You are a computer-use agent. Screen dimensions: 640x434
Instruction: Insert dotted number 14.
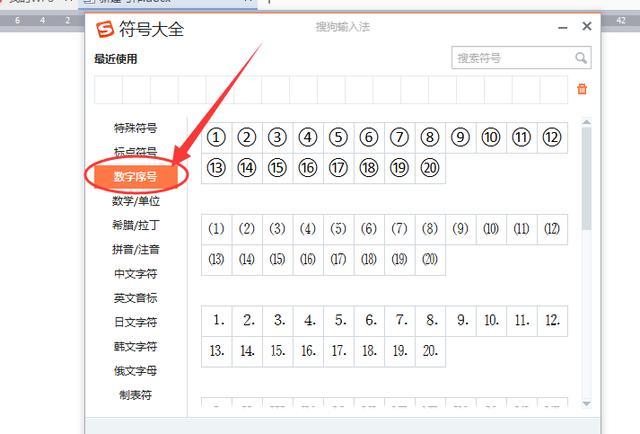click(247, 351)
